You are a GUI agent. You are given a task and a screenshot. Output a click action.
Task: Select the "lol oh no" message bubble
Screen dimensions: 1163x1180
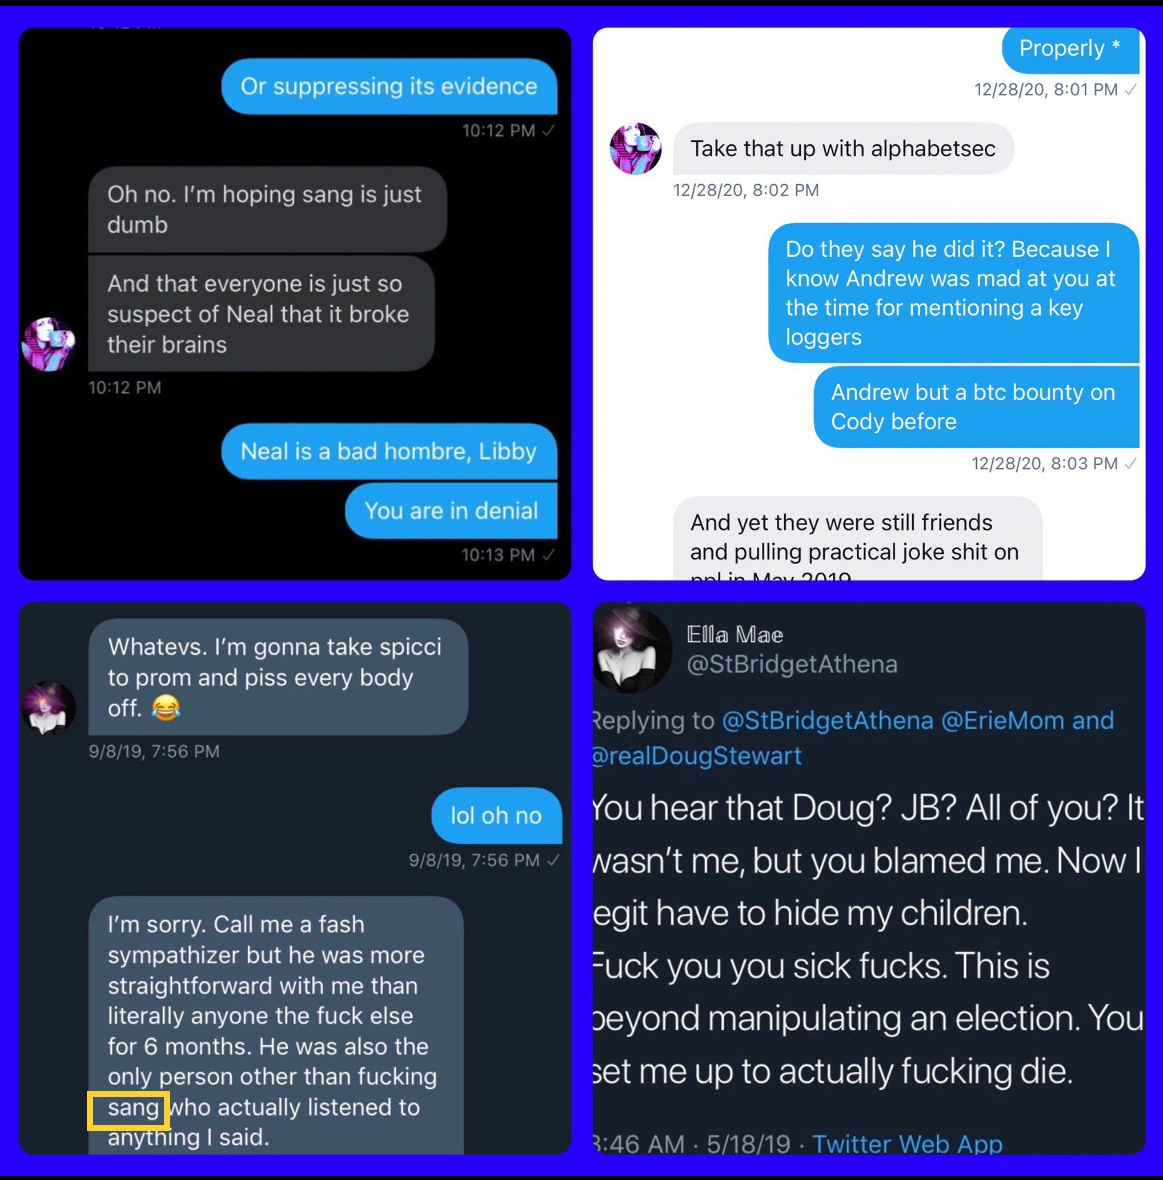coord(497,815)
